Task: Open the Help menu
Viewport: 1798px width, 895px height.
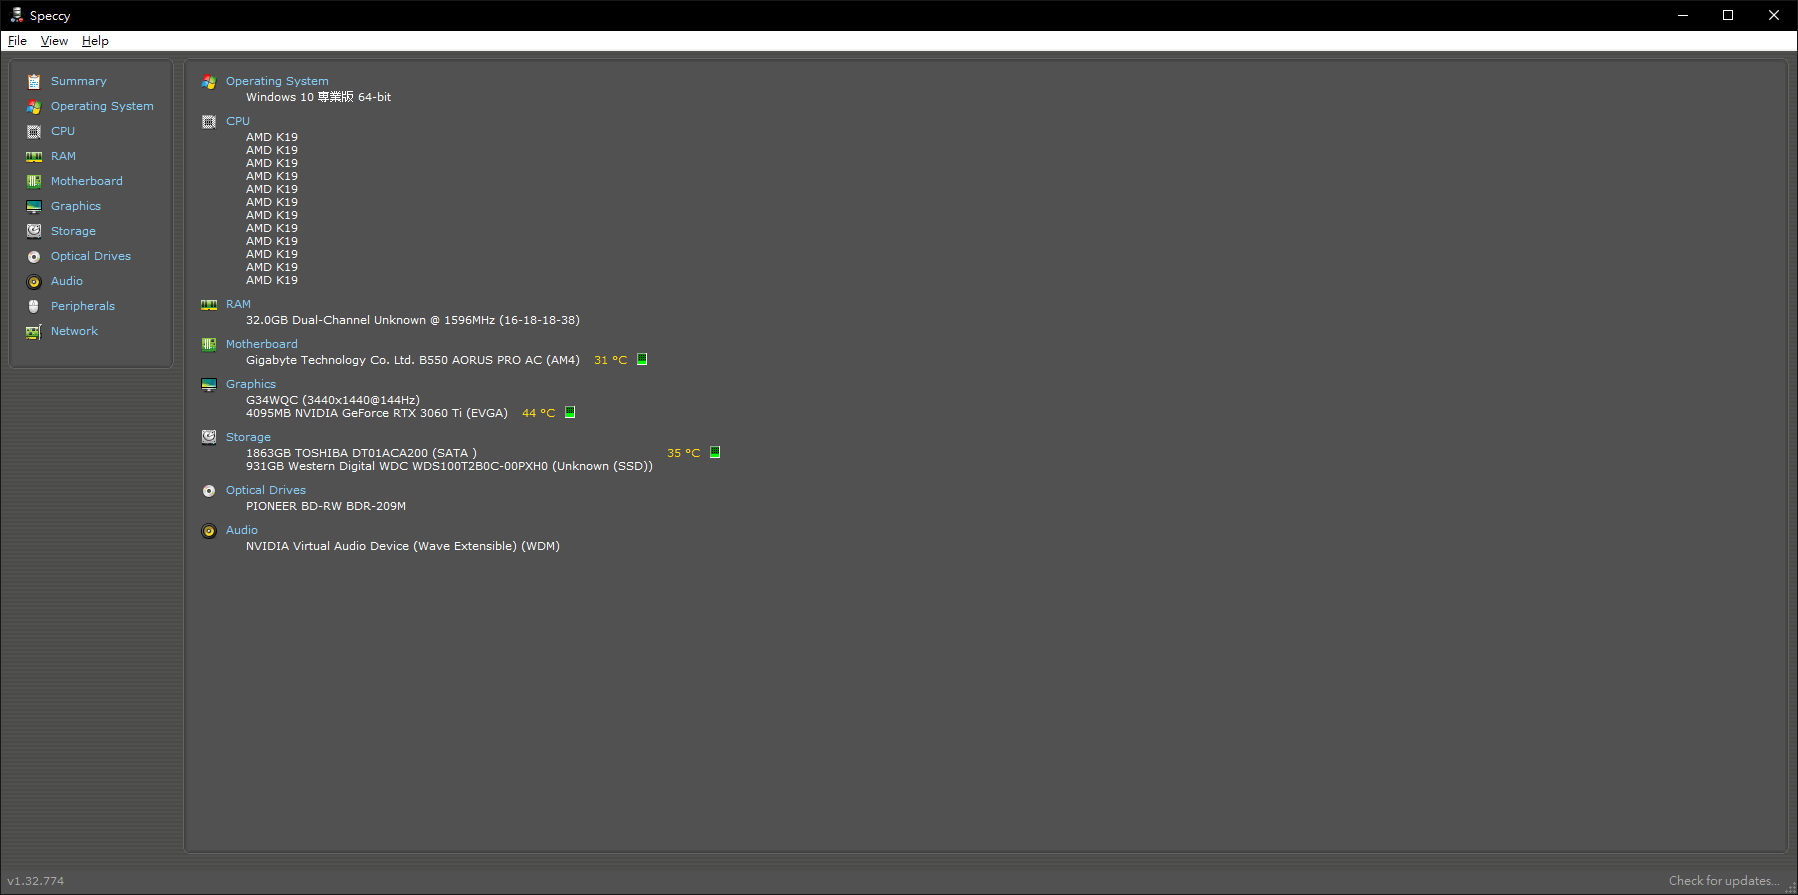Action: [x=95, y=41]
